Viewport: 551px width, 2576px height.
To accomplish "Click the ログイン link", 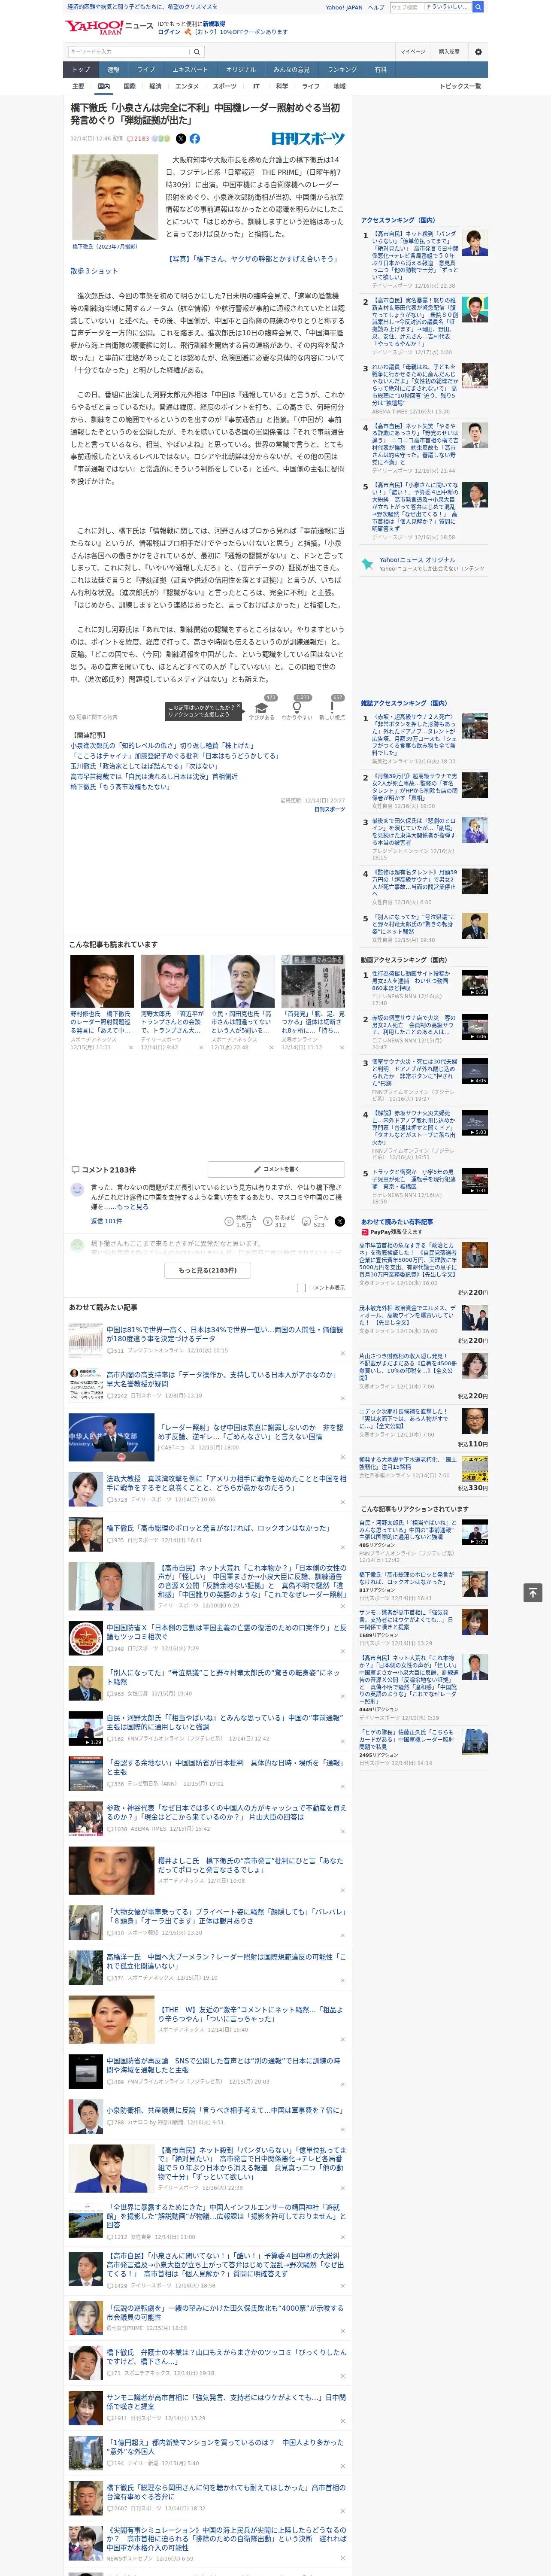I will (169, 32).
